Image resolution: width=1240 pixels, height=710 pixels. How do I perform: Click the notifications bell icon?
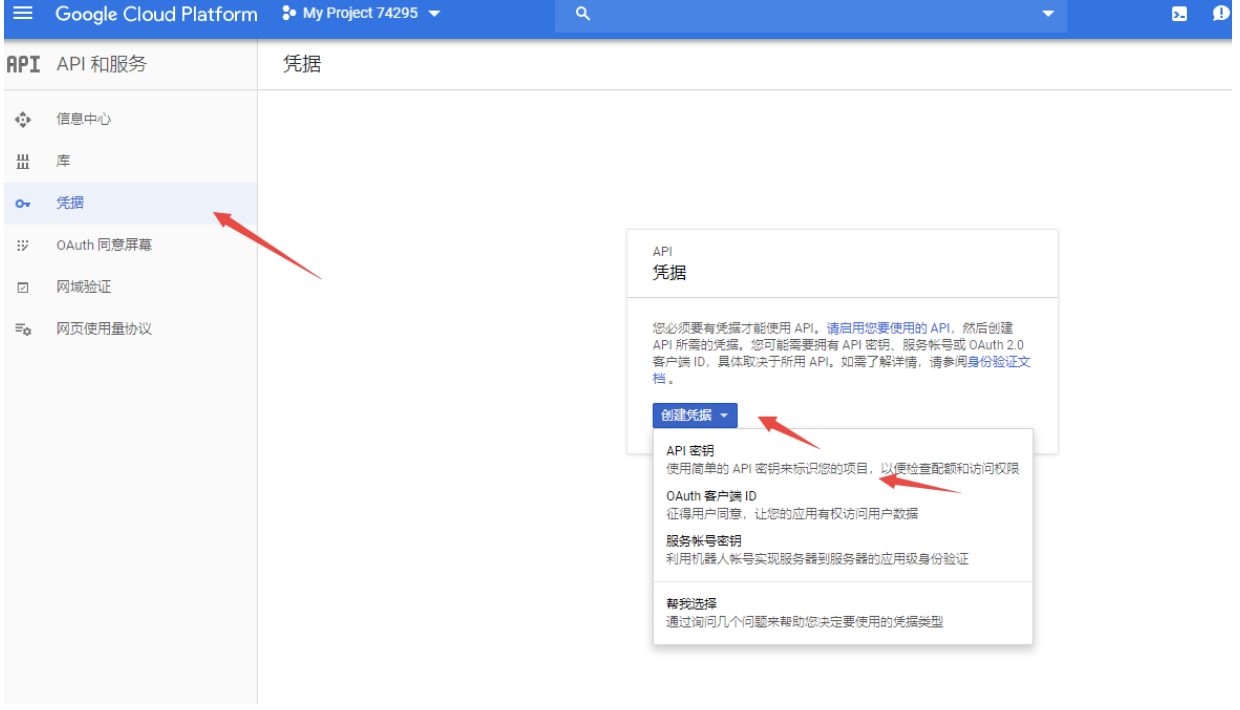[1222, 14]
